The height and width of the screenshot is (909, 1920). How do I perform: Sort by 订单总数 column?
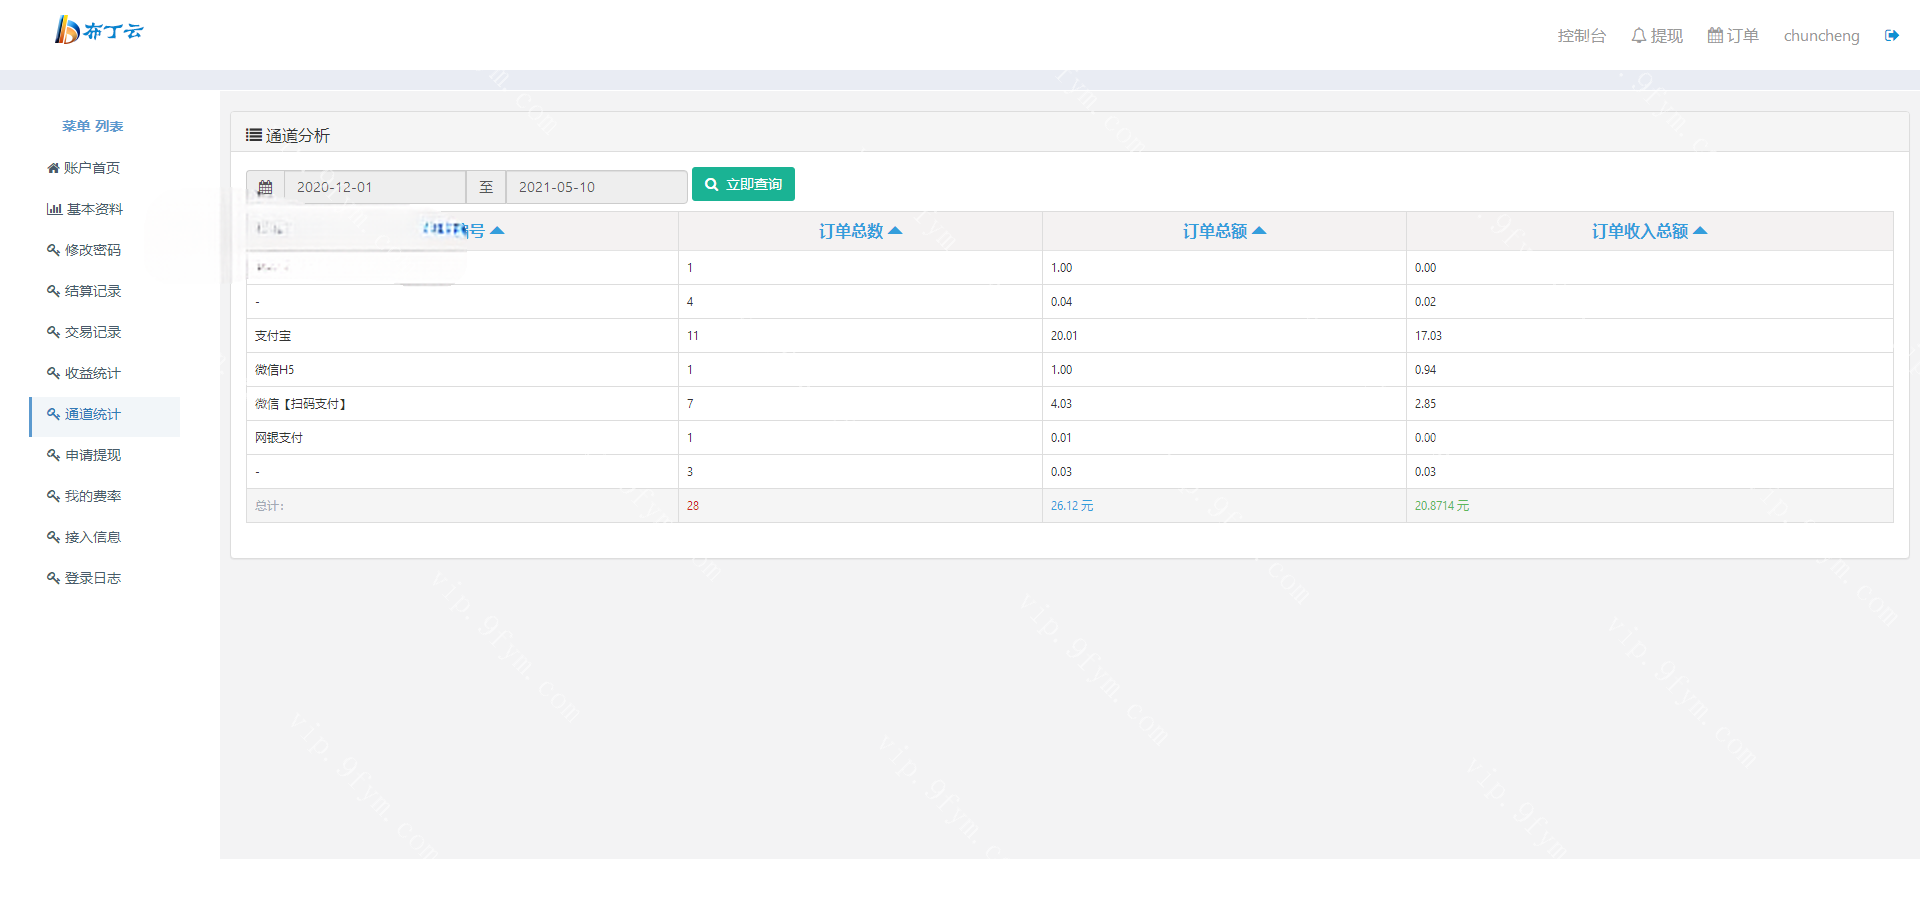[x=860, y=231]
